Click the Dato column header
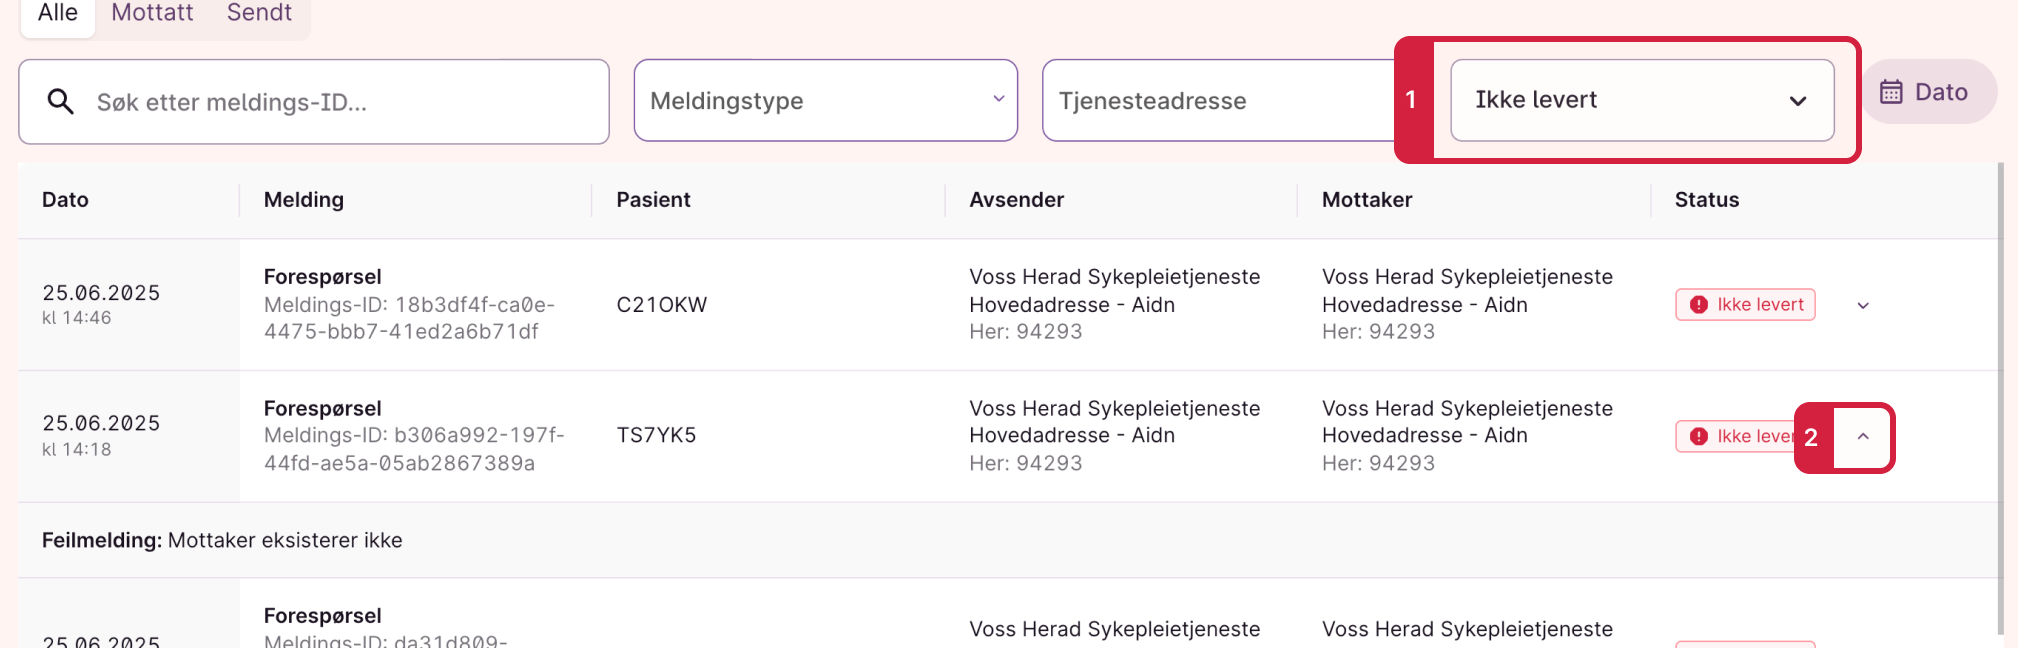The image size is (2018, 648). (x=66, y=200)
